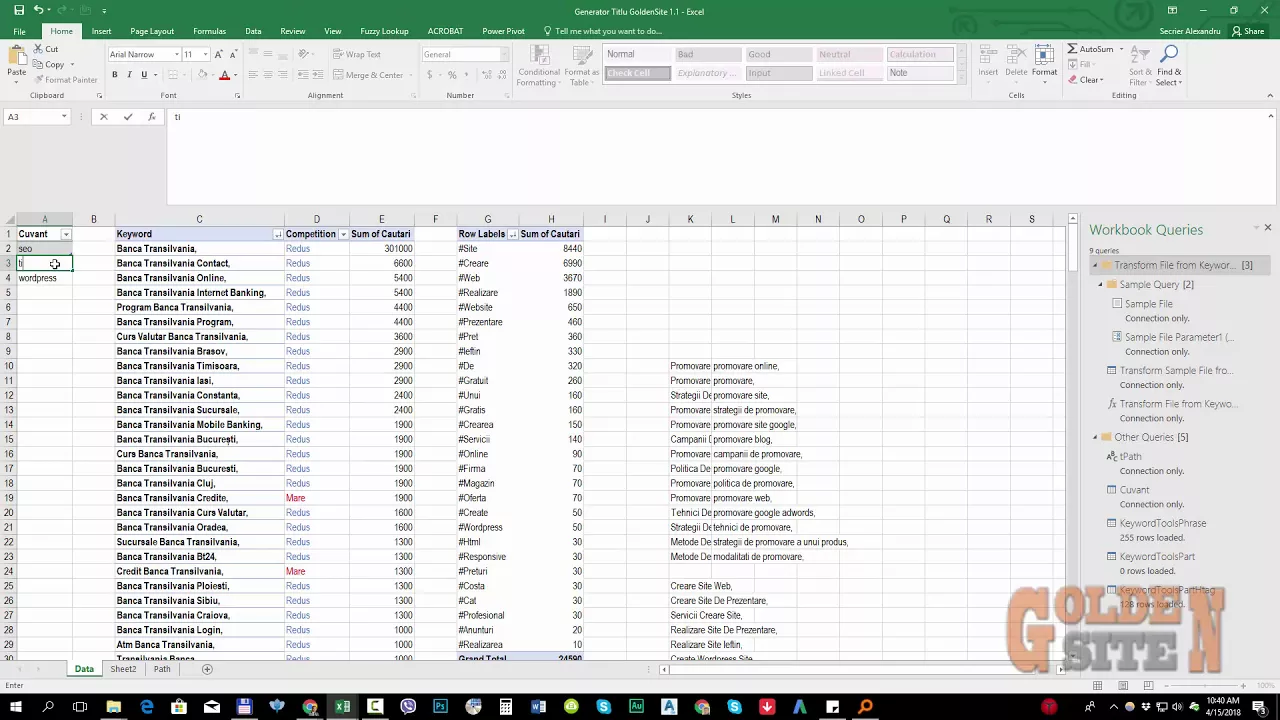1280x720 pixels.
Task: Open Microsoft Word from the taskbar
Action: click(x=538, y=707)
